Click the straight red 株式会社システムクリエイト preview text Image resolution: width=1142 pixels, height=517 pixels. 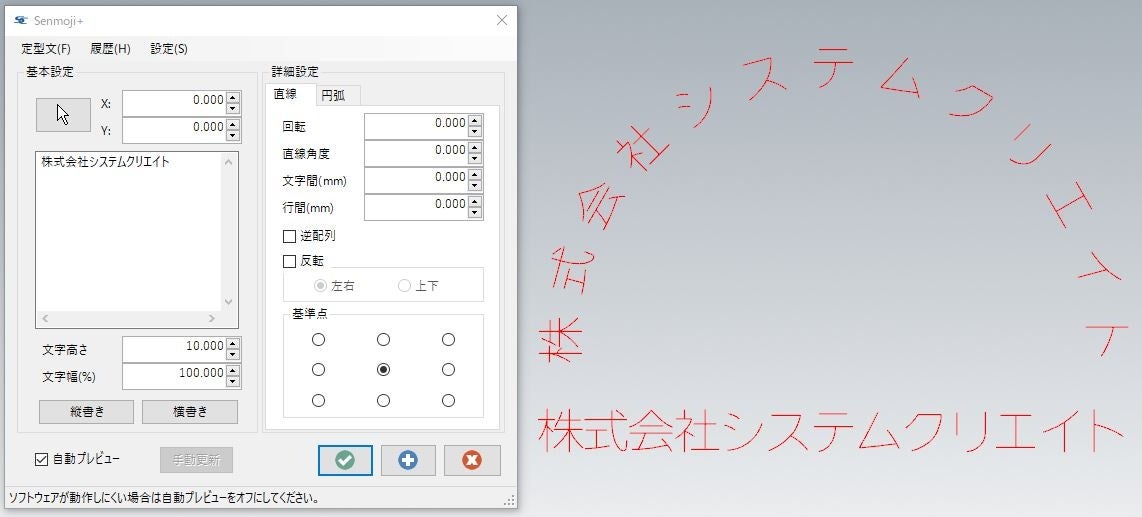829,430
